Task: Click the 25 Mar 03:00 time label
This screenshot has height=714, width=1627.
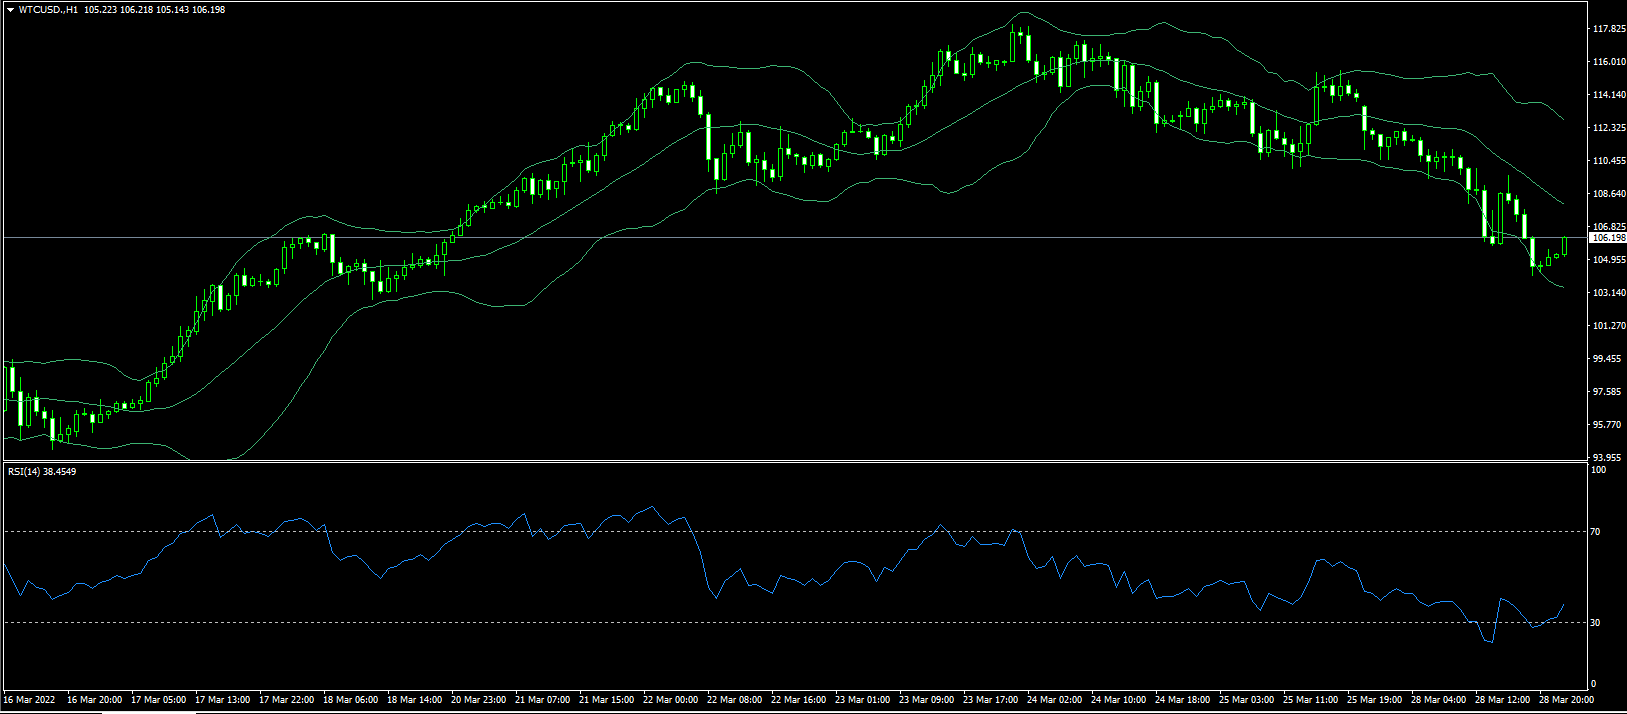Action: (1246, 700)
